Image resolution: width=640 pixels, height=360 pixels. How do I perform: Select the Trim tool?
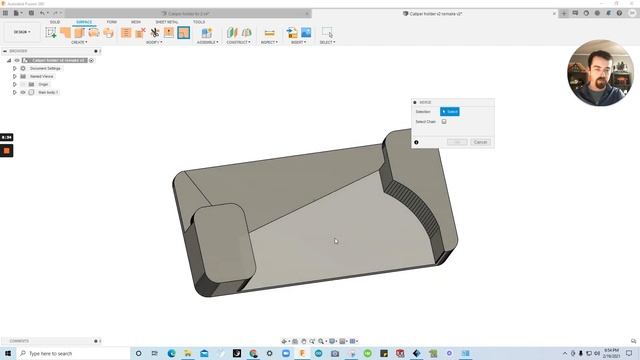[x=126, y=32]
